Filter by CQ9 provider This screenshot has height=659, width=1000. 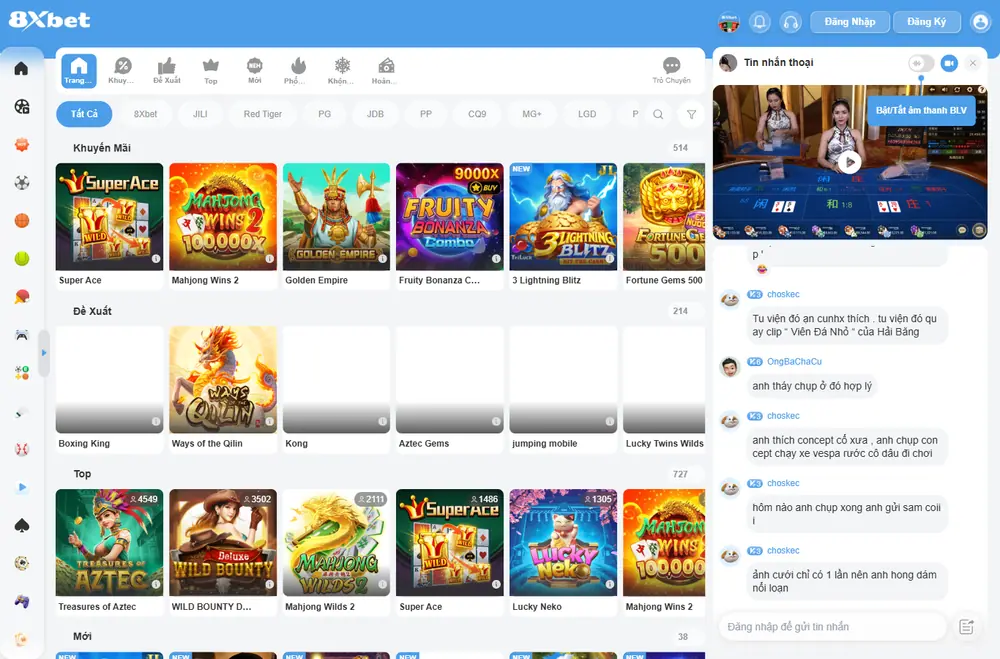[x=477, y=114]
